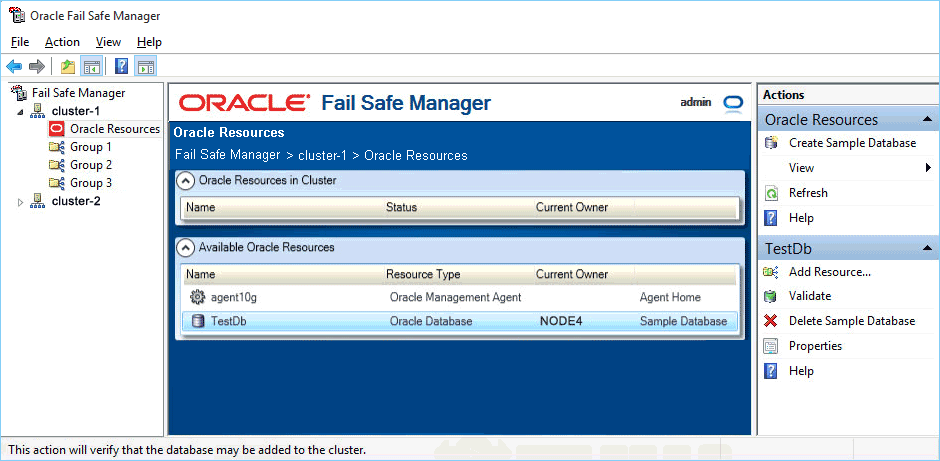Open the File menu
The height and width of the screenshot is (461, 940).
(x=20, y=42)
